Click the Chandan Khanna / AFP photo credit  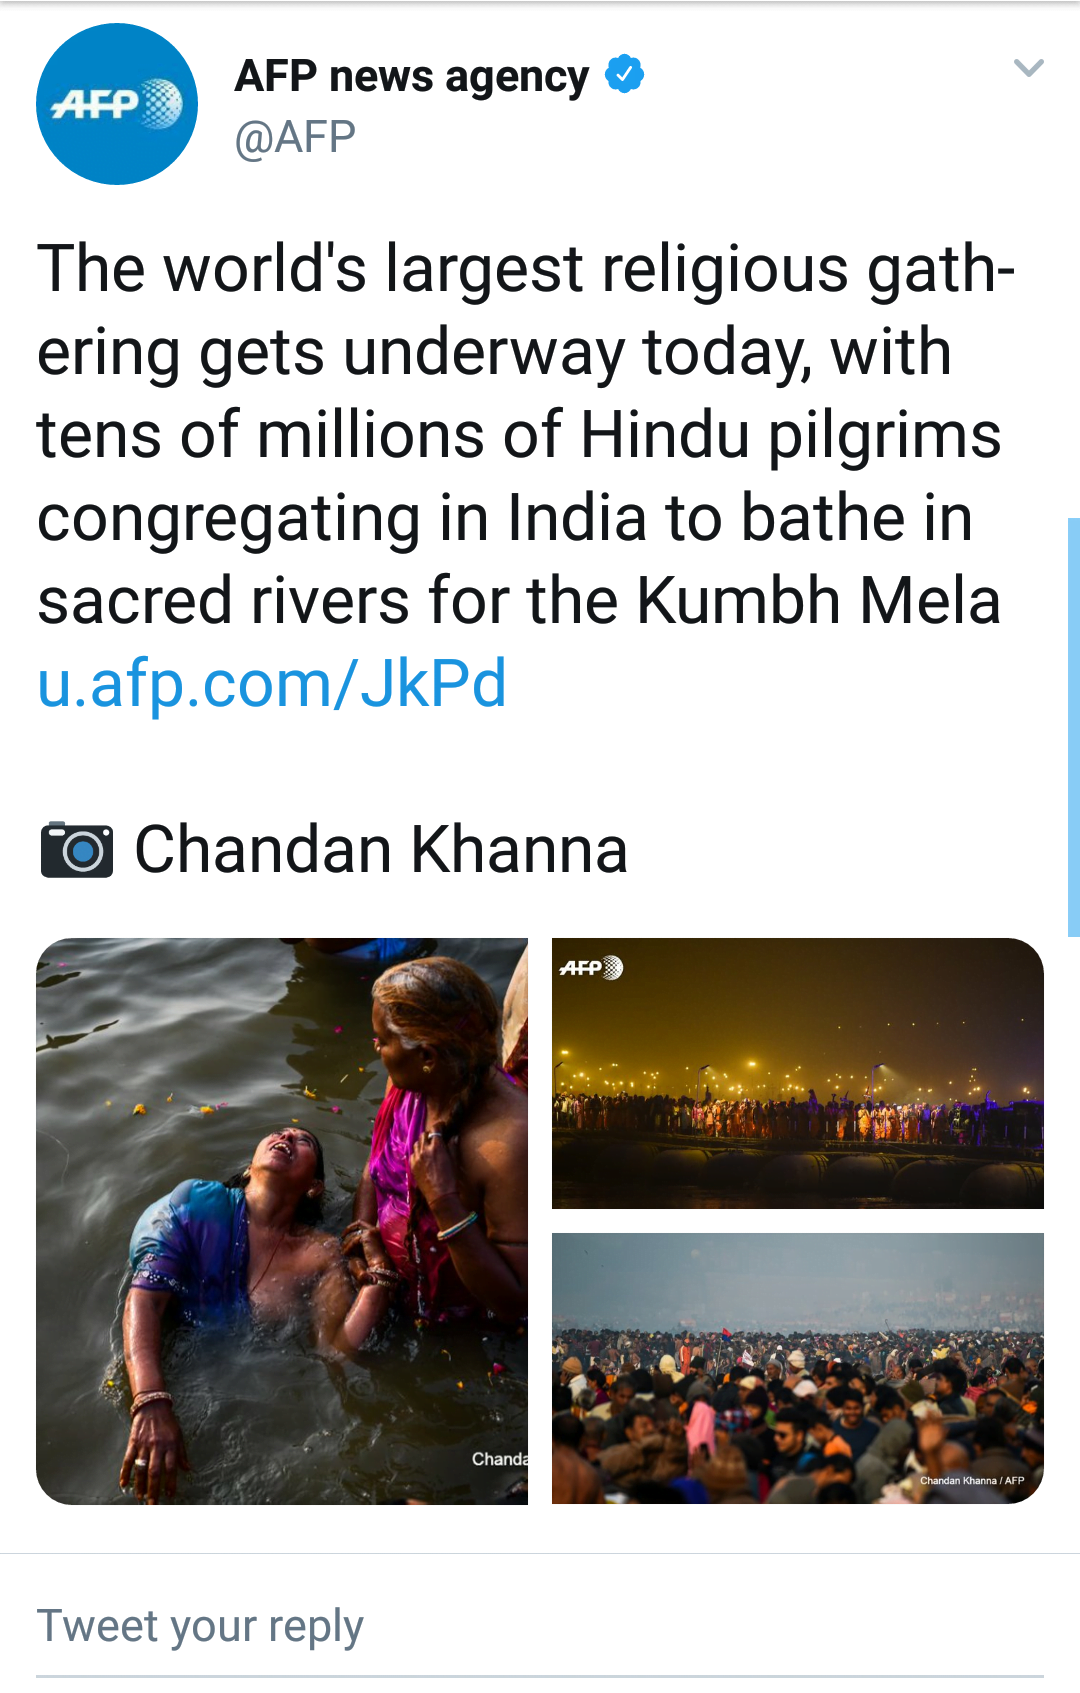971,1480
